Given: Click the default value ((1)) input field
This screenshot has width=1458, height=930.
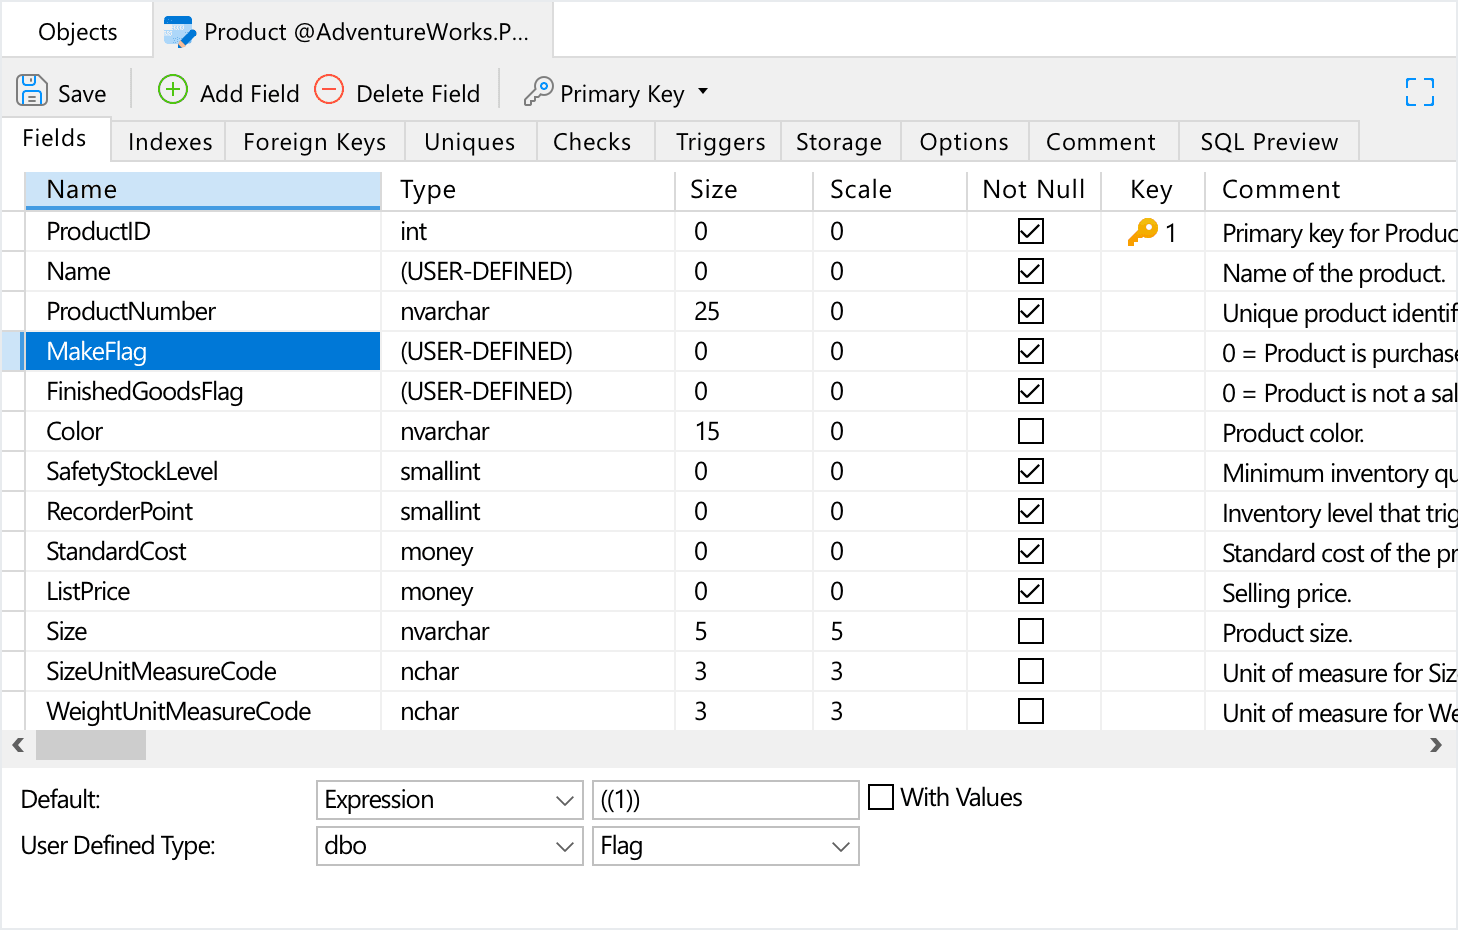Looking at the screenshot, I should coord(725,800).
